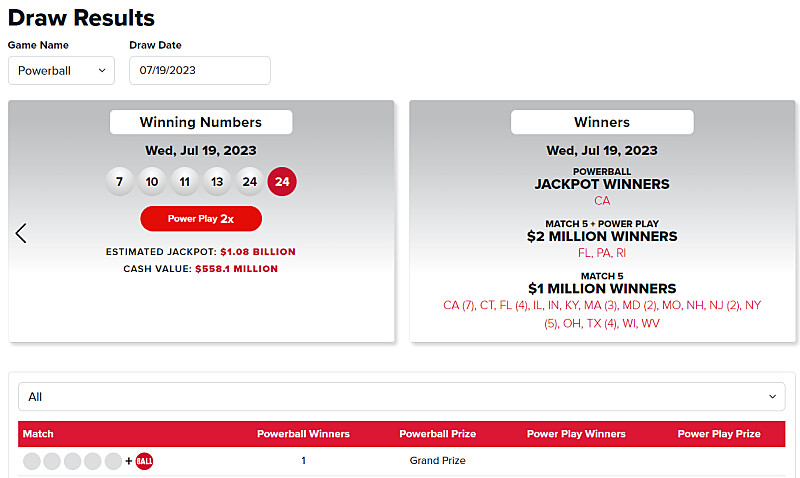This screenshot has height=478, width=800.
Task: Click the Power Play Prize column header
Action: point(719,434)
